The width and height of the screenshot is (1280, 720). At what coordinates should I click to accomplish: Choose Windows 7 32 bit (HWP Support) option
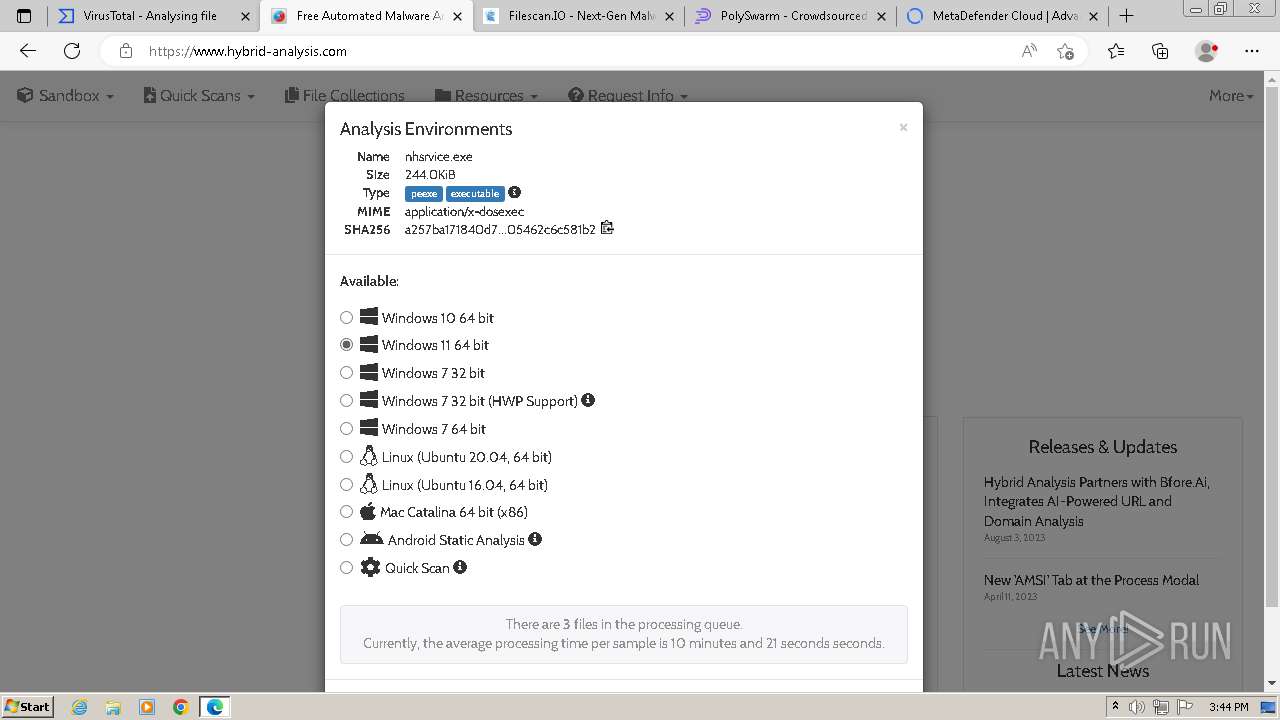346,400
